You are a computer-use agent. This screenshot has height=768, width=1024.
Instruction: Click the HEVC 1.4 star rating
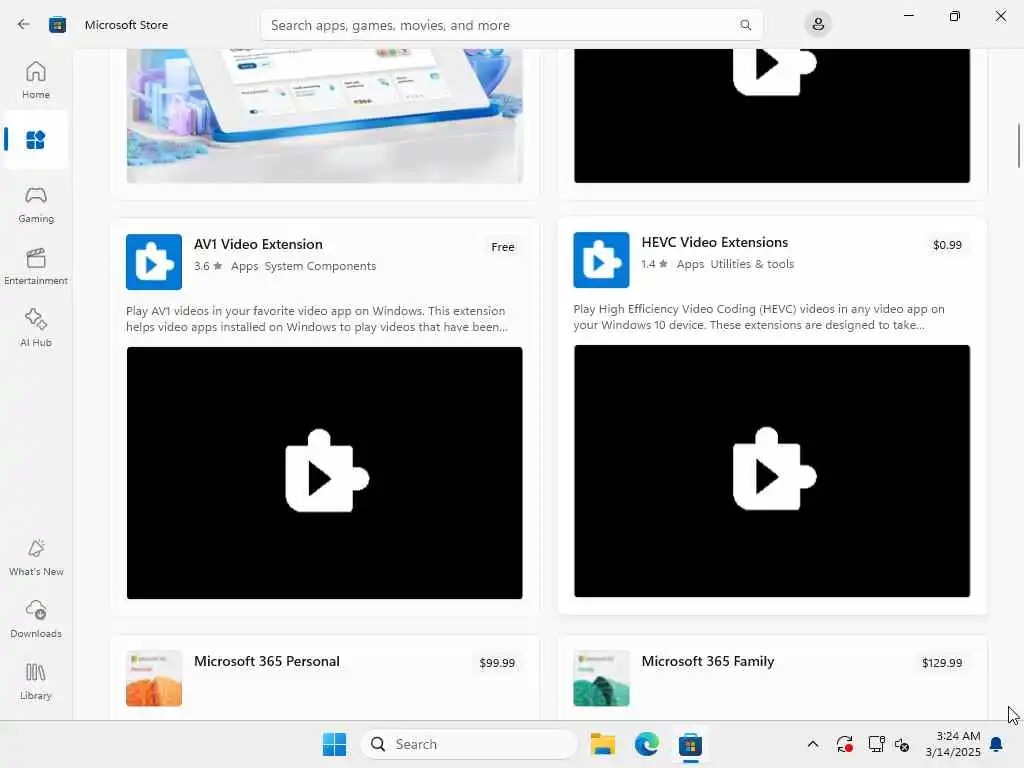pyautogui.click(x=654, y=264)
